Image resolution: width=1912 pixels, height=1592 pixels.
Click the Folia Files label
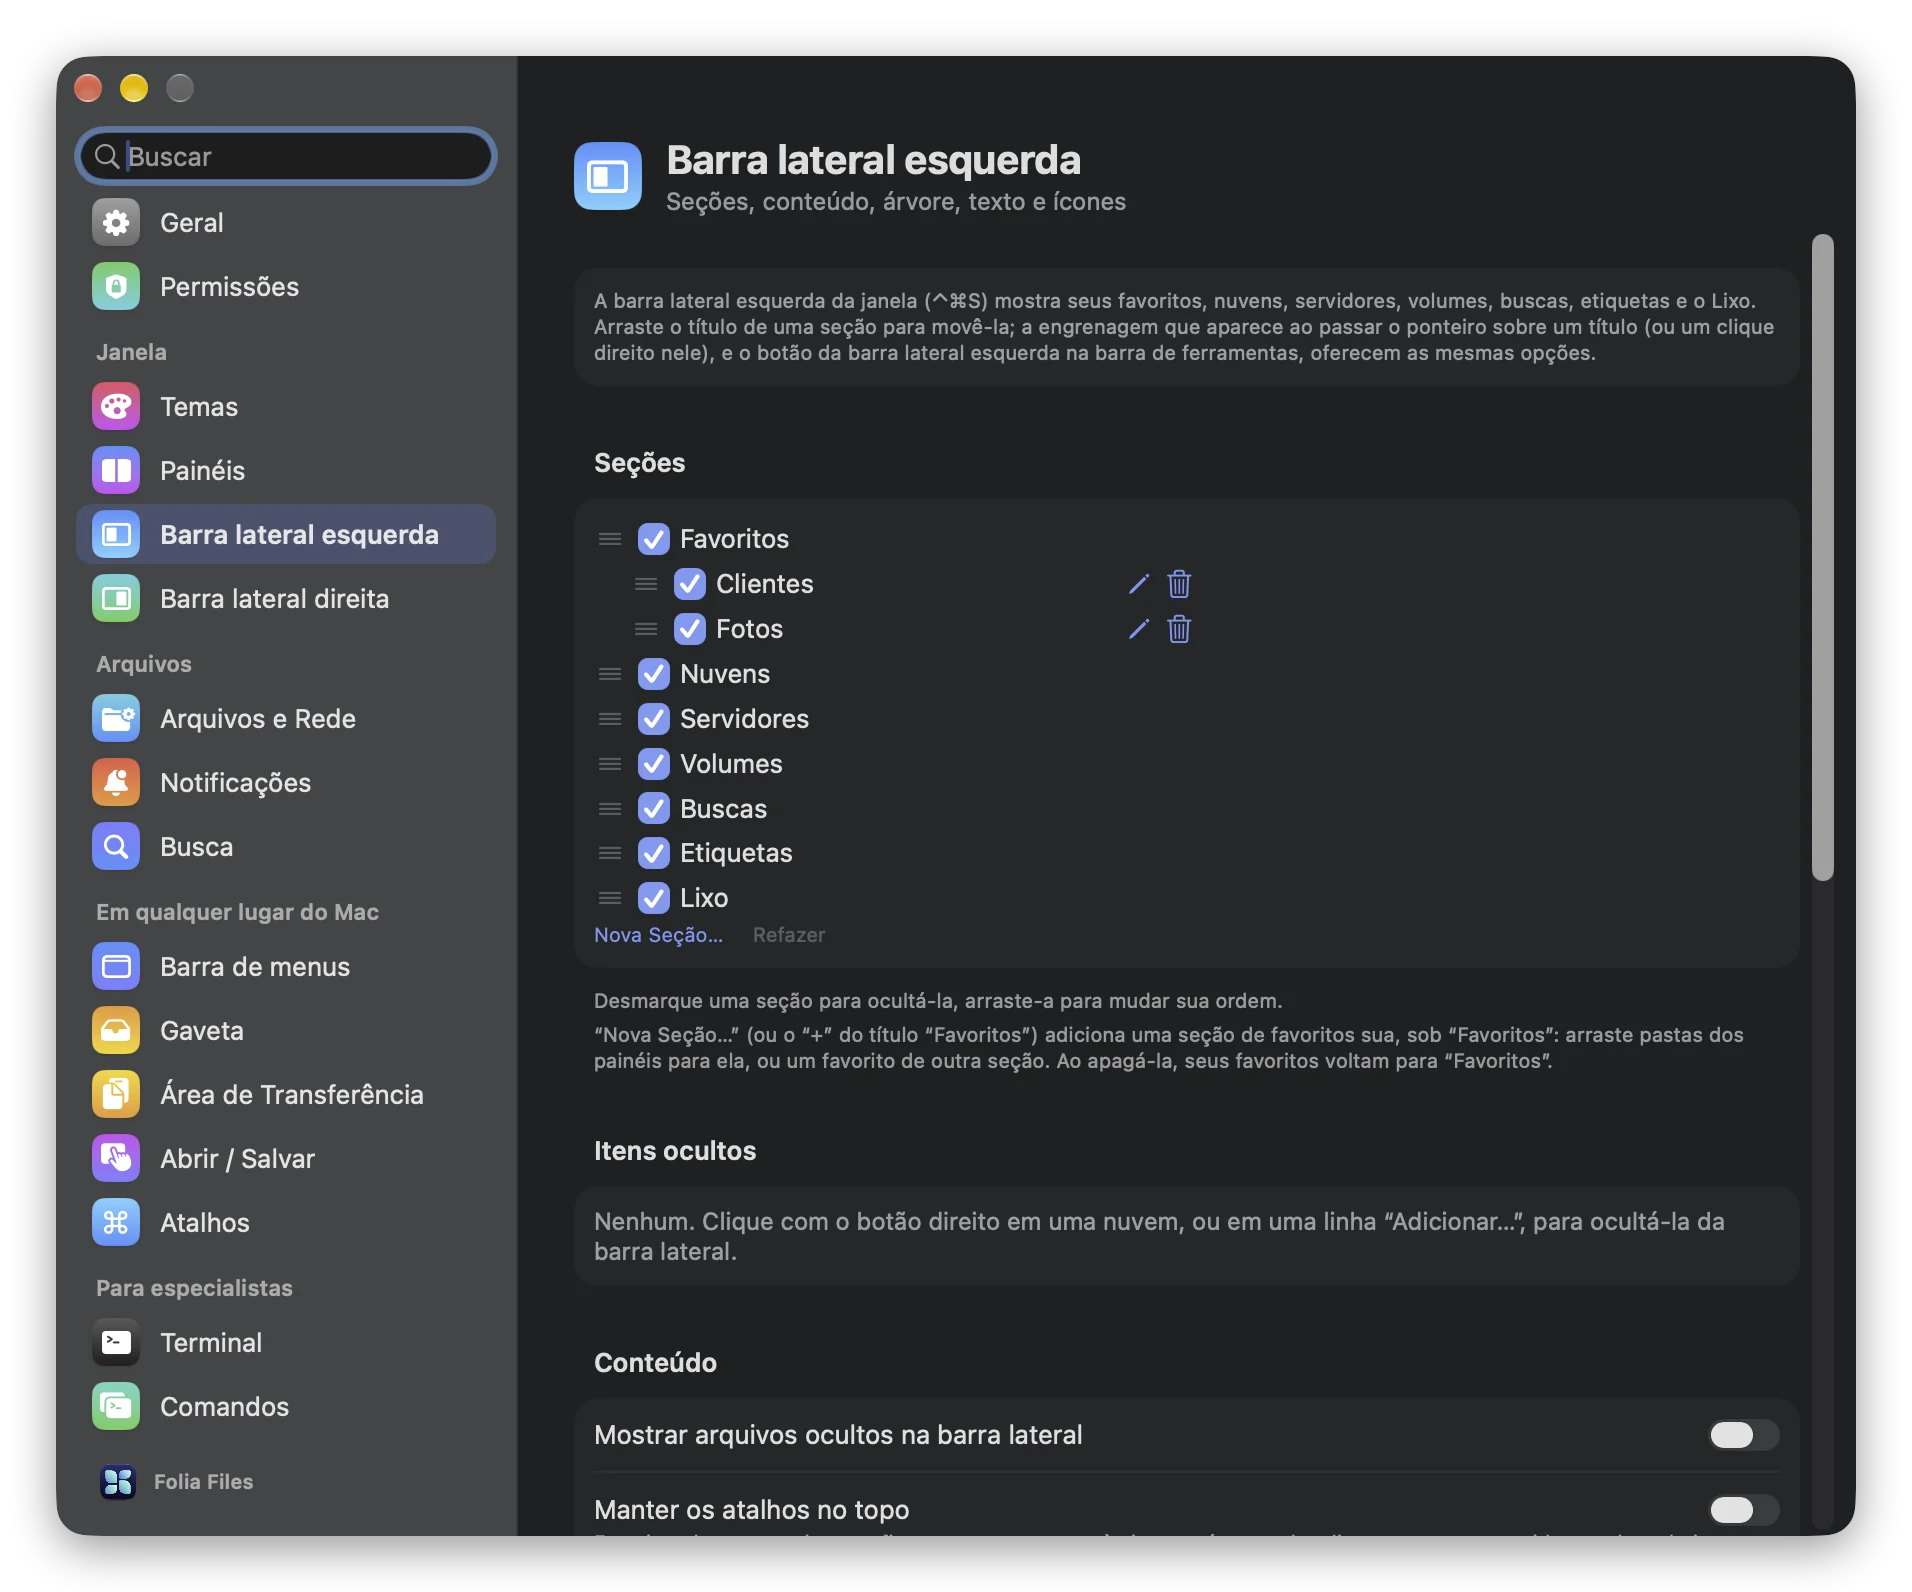pyautogui.click(x=204, y=1482)
